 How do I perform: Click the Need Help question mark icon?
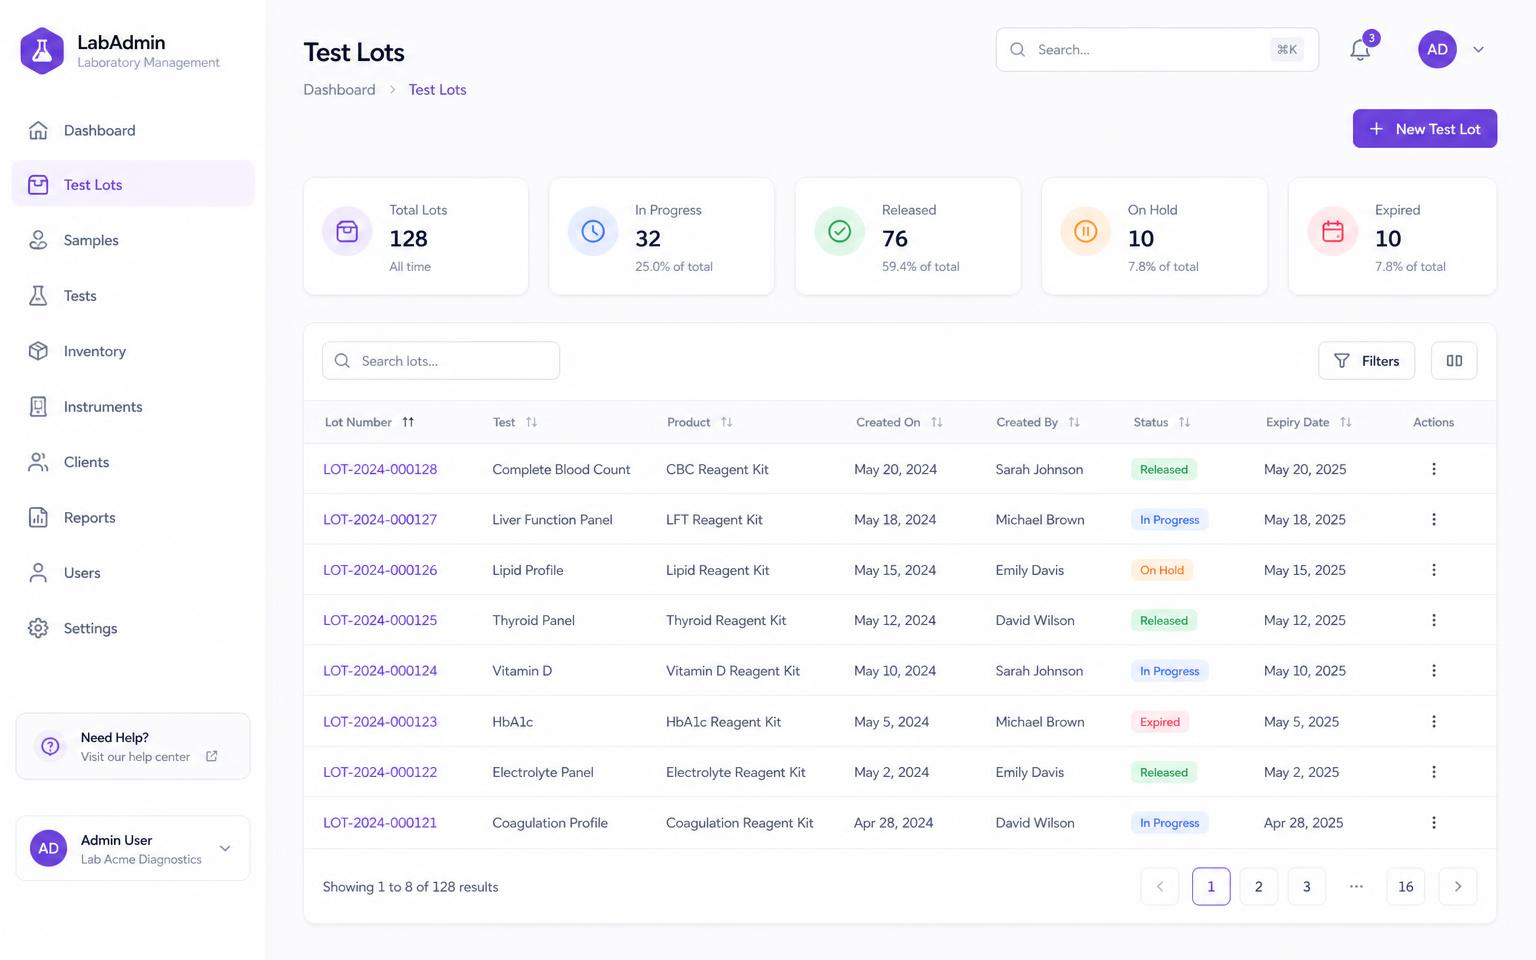50,746
